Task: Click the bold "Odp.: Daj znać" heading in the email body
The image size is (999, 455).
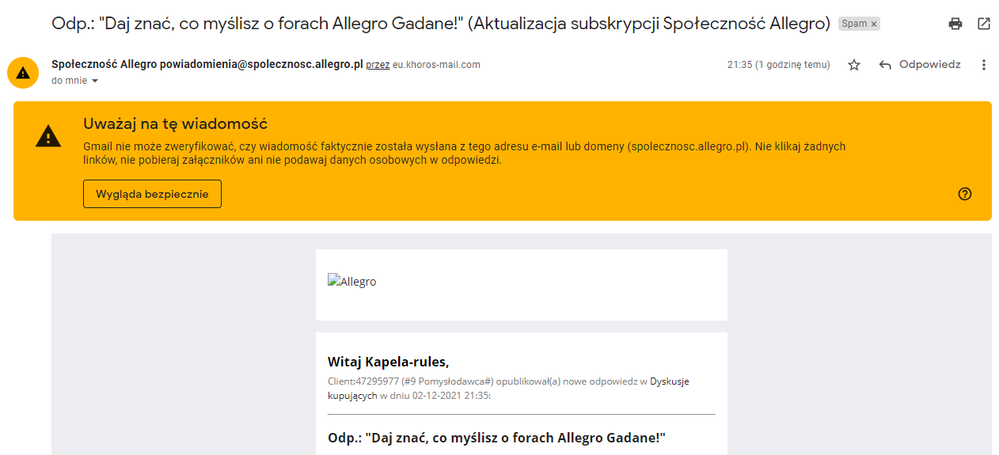Action: (x=496, y=438)
